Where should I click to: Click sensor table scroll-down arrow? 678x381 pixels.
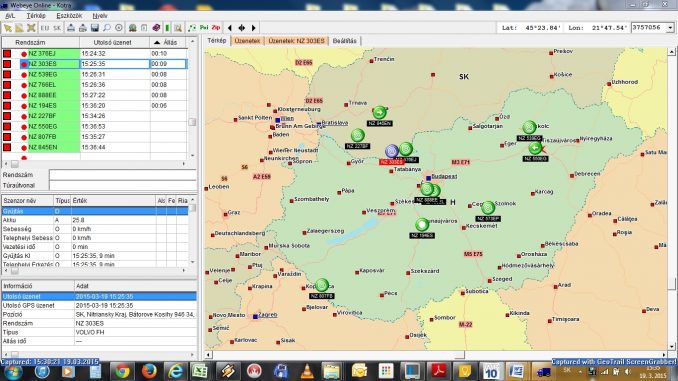[x=192, y=262]
